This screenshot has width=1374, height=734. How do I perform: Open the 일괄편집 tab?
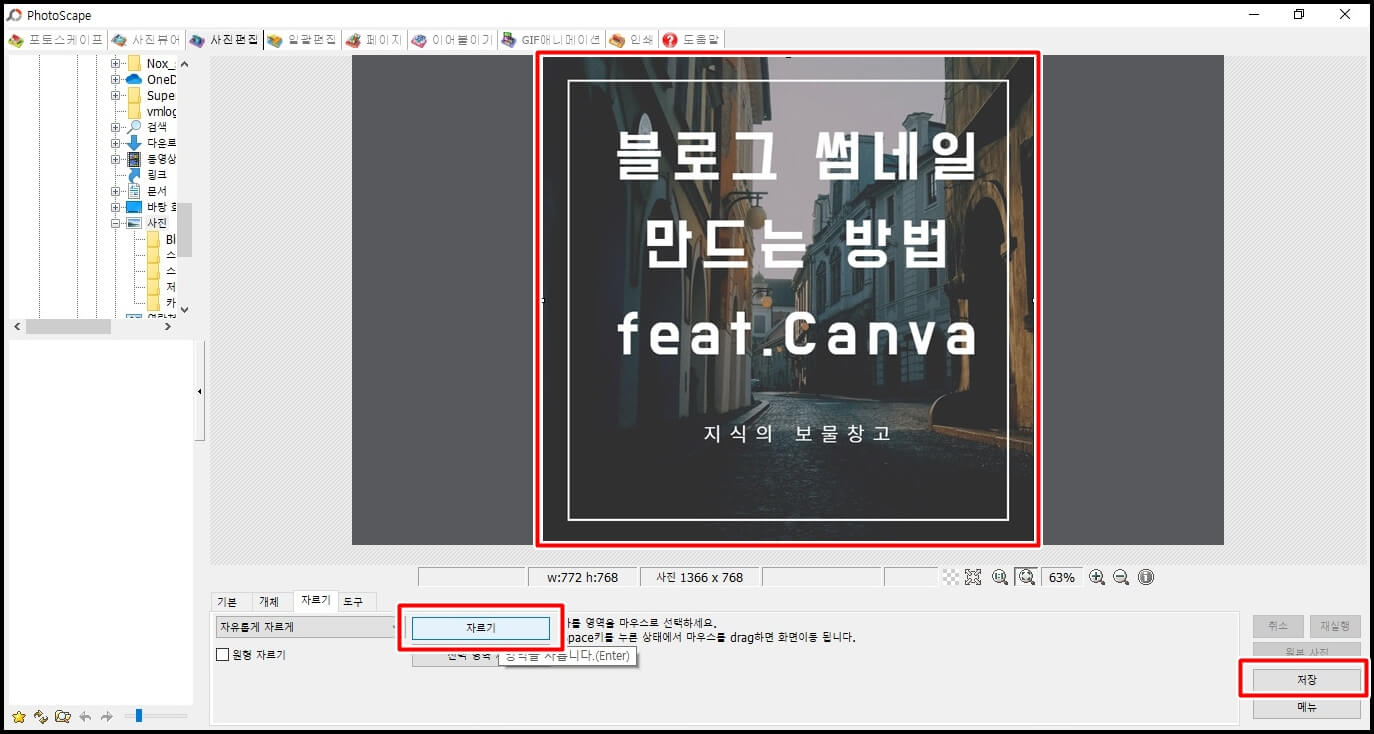pyautogui.click(x=301, y=40)
